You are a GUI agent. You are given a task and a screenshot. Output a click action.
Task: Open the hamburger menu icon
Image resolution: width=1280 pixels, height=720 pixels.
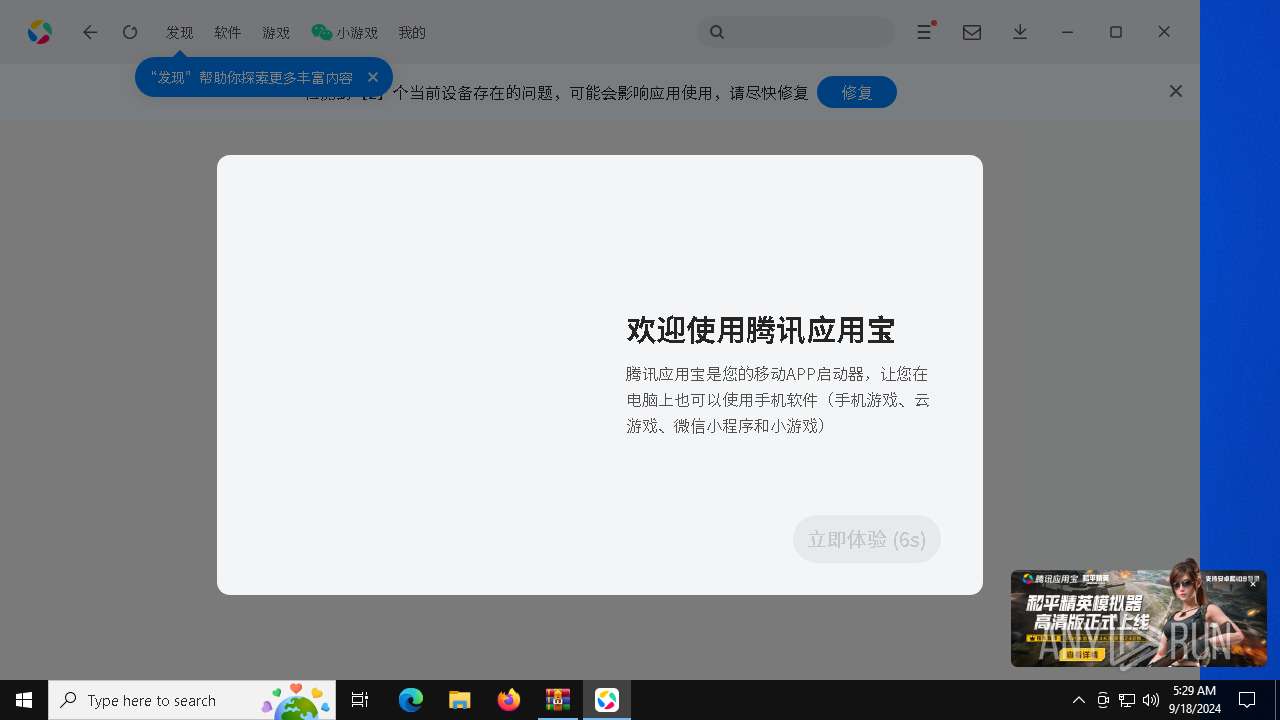pyautogui.click(x=925, y=32)
